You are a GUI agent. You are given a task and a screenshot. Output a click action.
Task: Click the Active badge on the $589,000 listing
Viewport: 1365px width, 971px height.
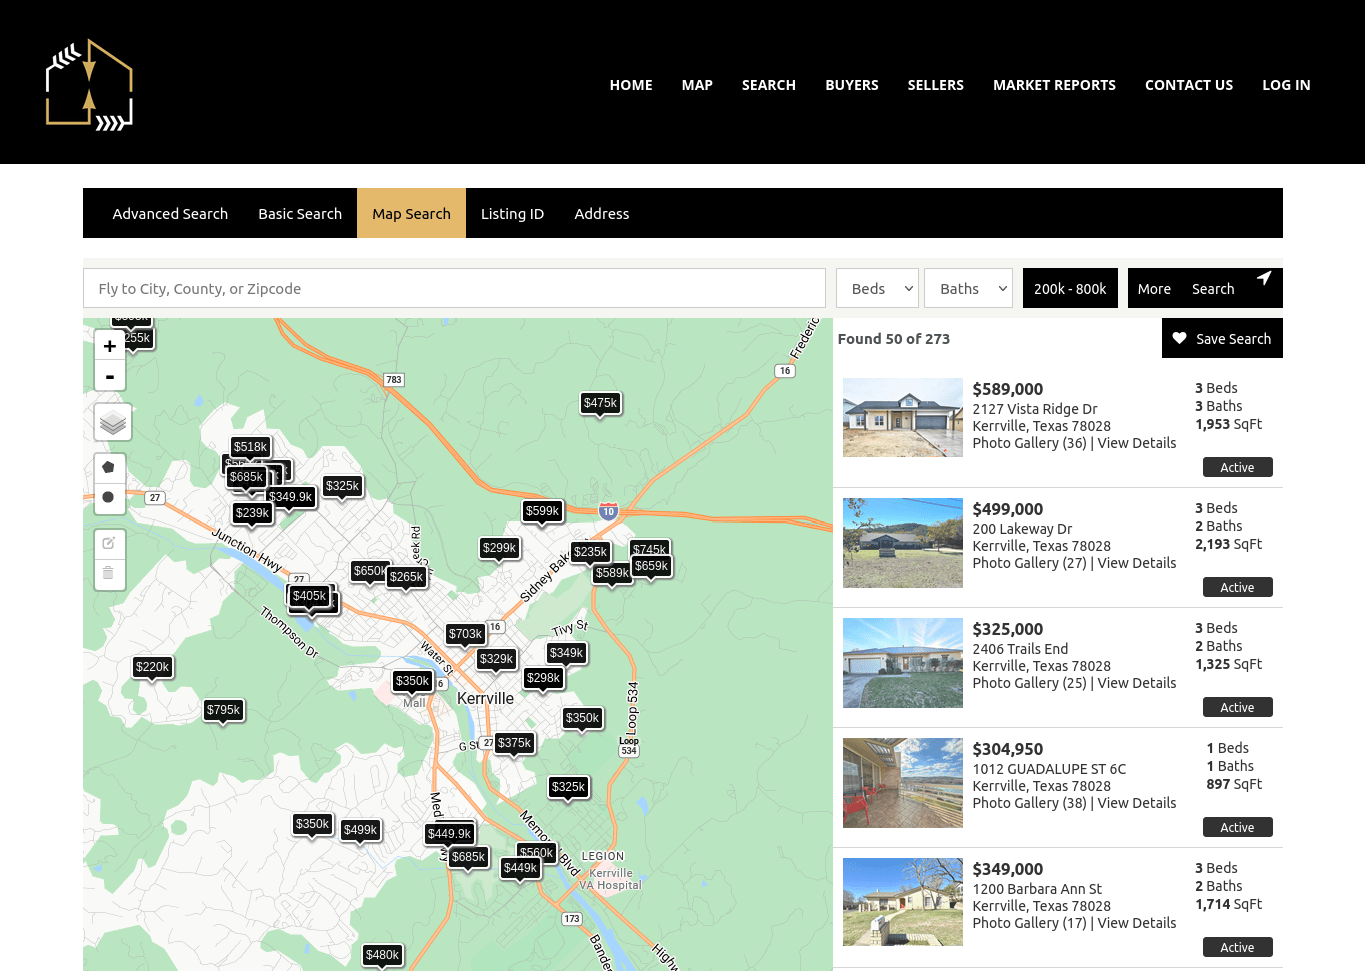(1238, 467)
